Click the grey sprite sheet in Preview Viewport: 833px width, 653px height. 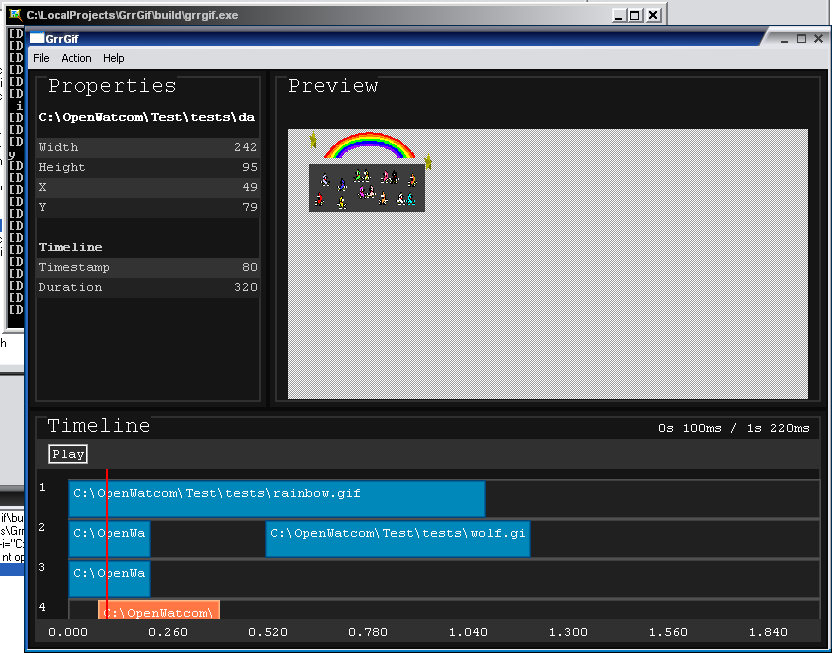366,188
